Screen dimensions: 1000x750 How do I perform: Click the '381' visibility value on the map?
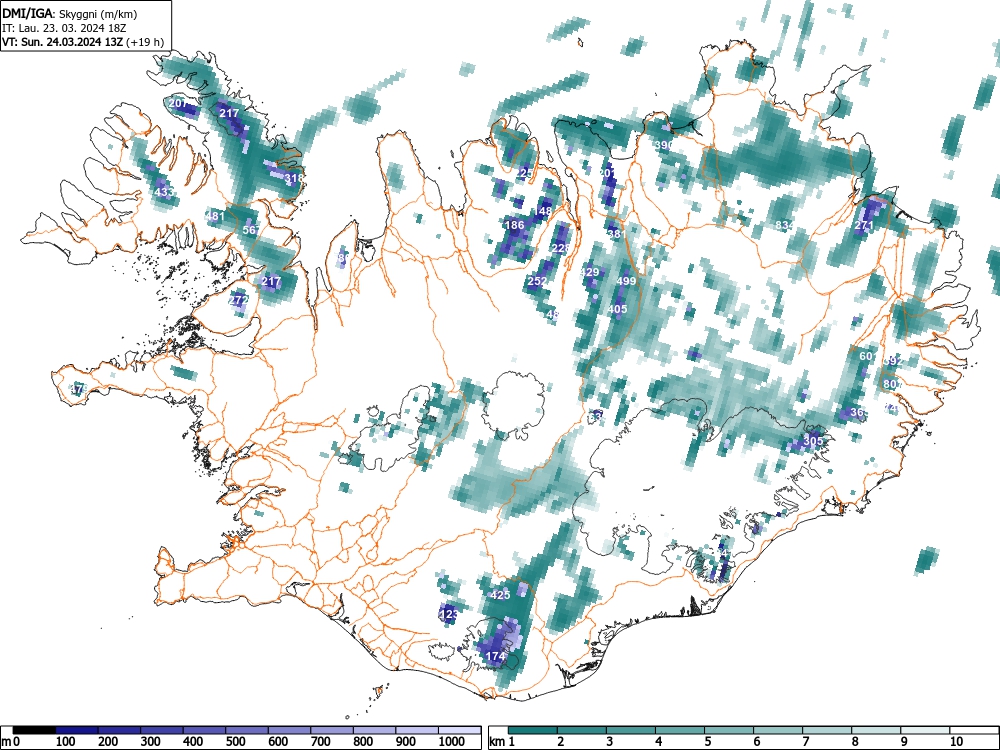tap(617, 234)
